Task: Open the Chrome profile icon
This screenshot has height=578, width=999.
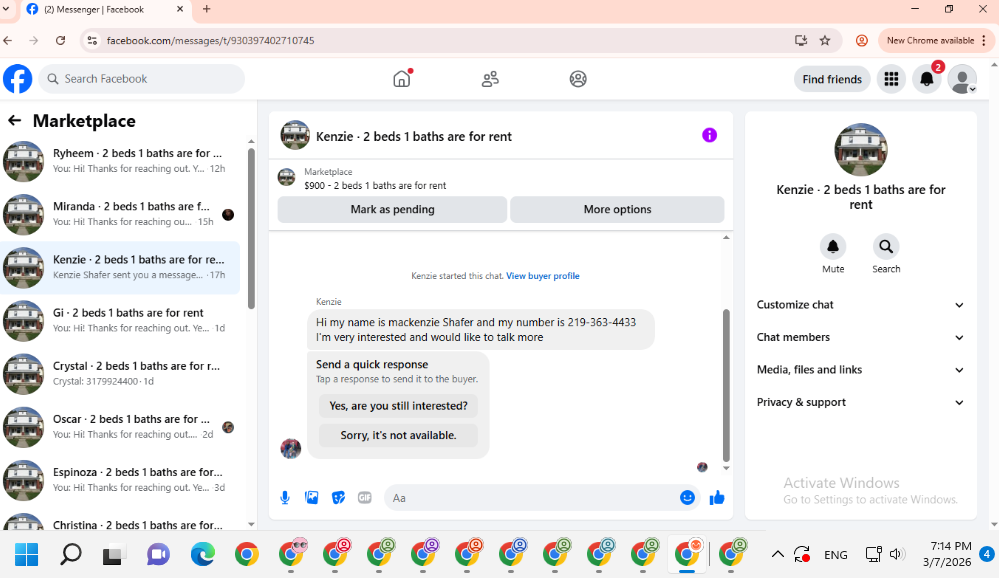Action: point(861,40)
